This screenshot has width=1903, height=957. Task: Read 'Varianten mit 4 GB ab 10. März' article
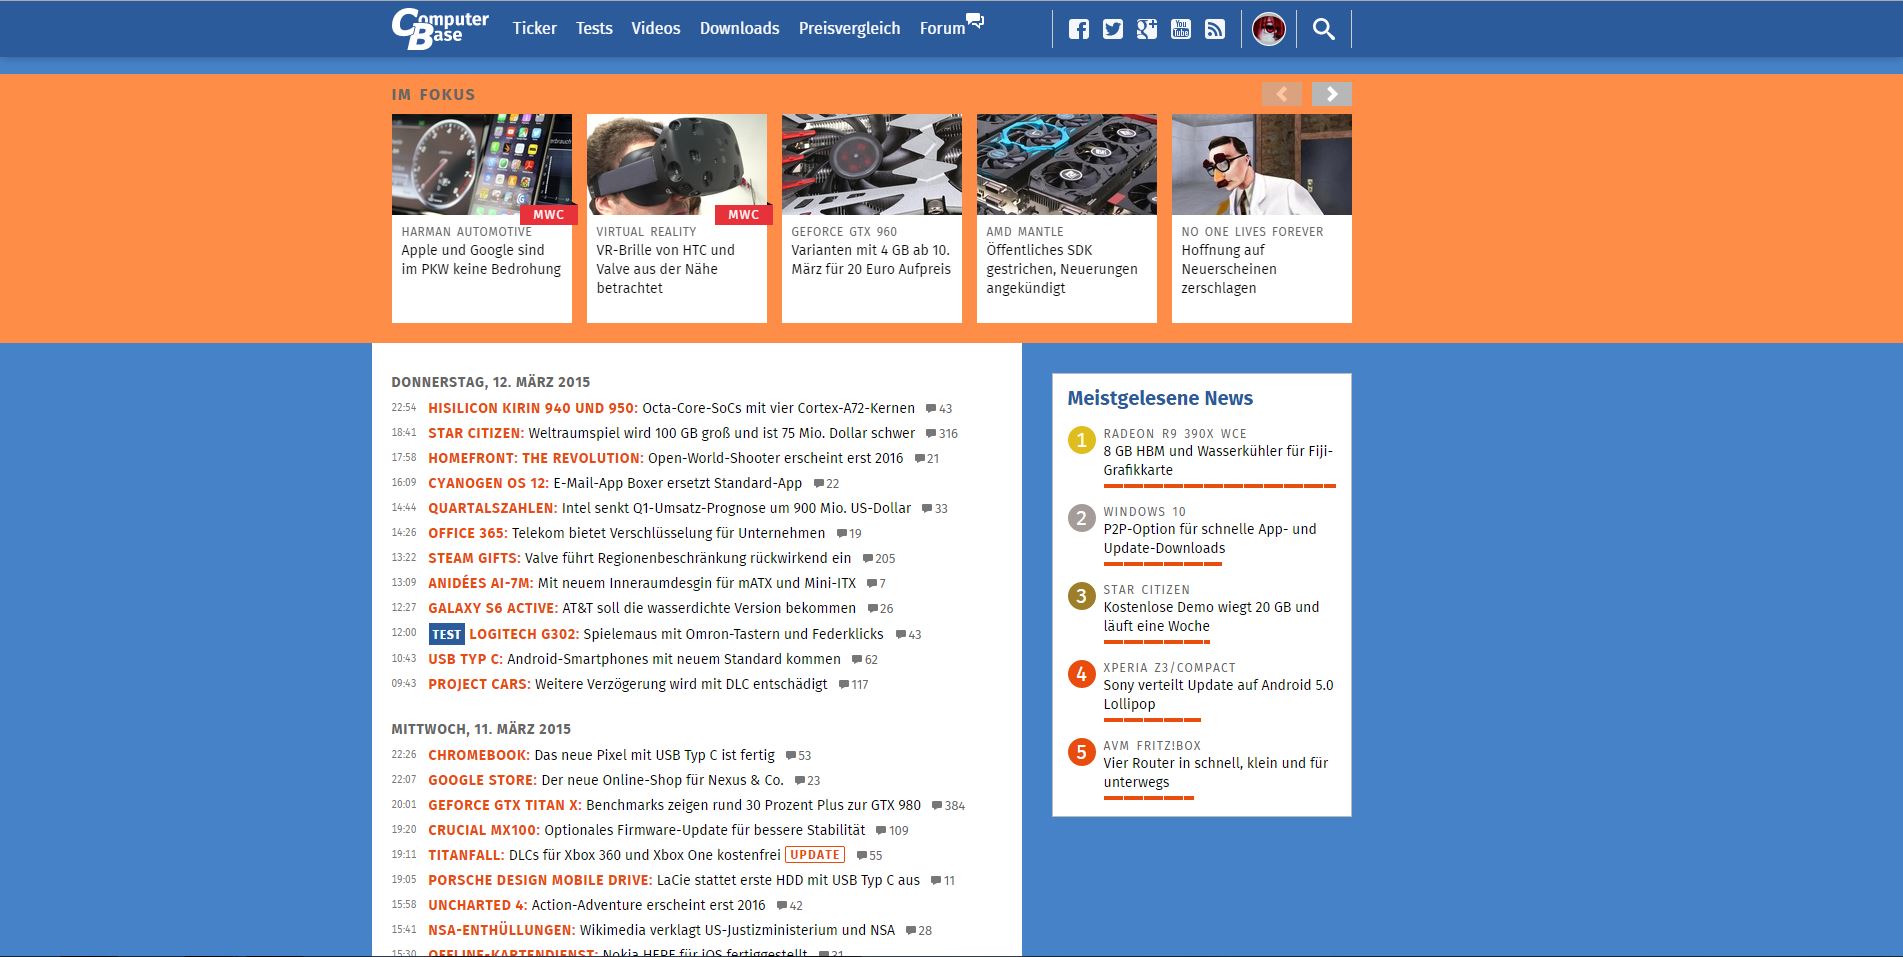point(871,260)
